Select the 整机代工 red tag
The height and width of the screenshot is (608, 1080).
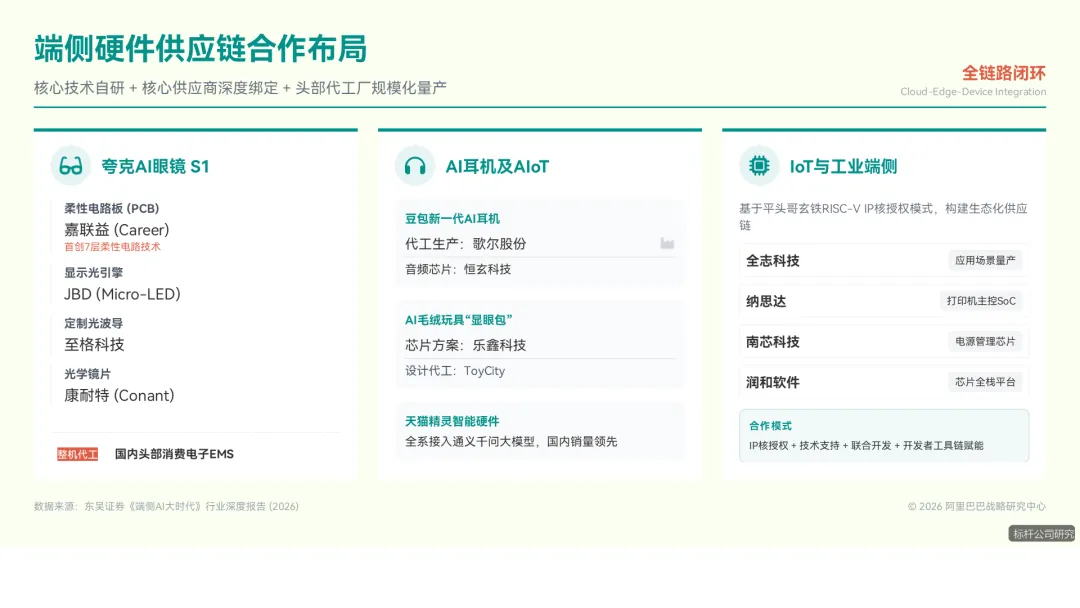(77, 454)
